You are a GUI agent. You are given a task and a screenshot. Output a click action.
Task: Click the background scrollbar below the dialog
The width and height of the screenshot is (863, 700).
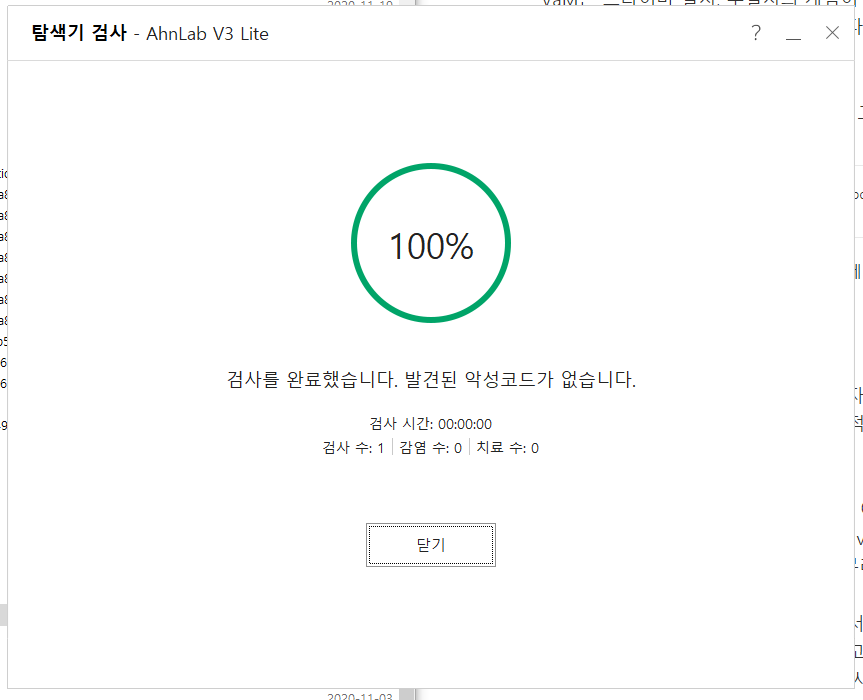click(407, 694)
